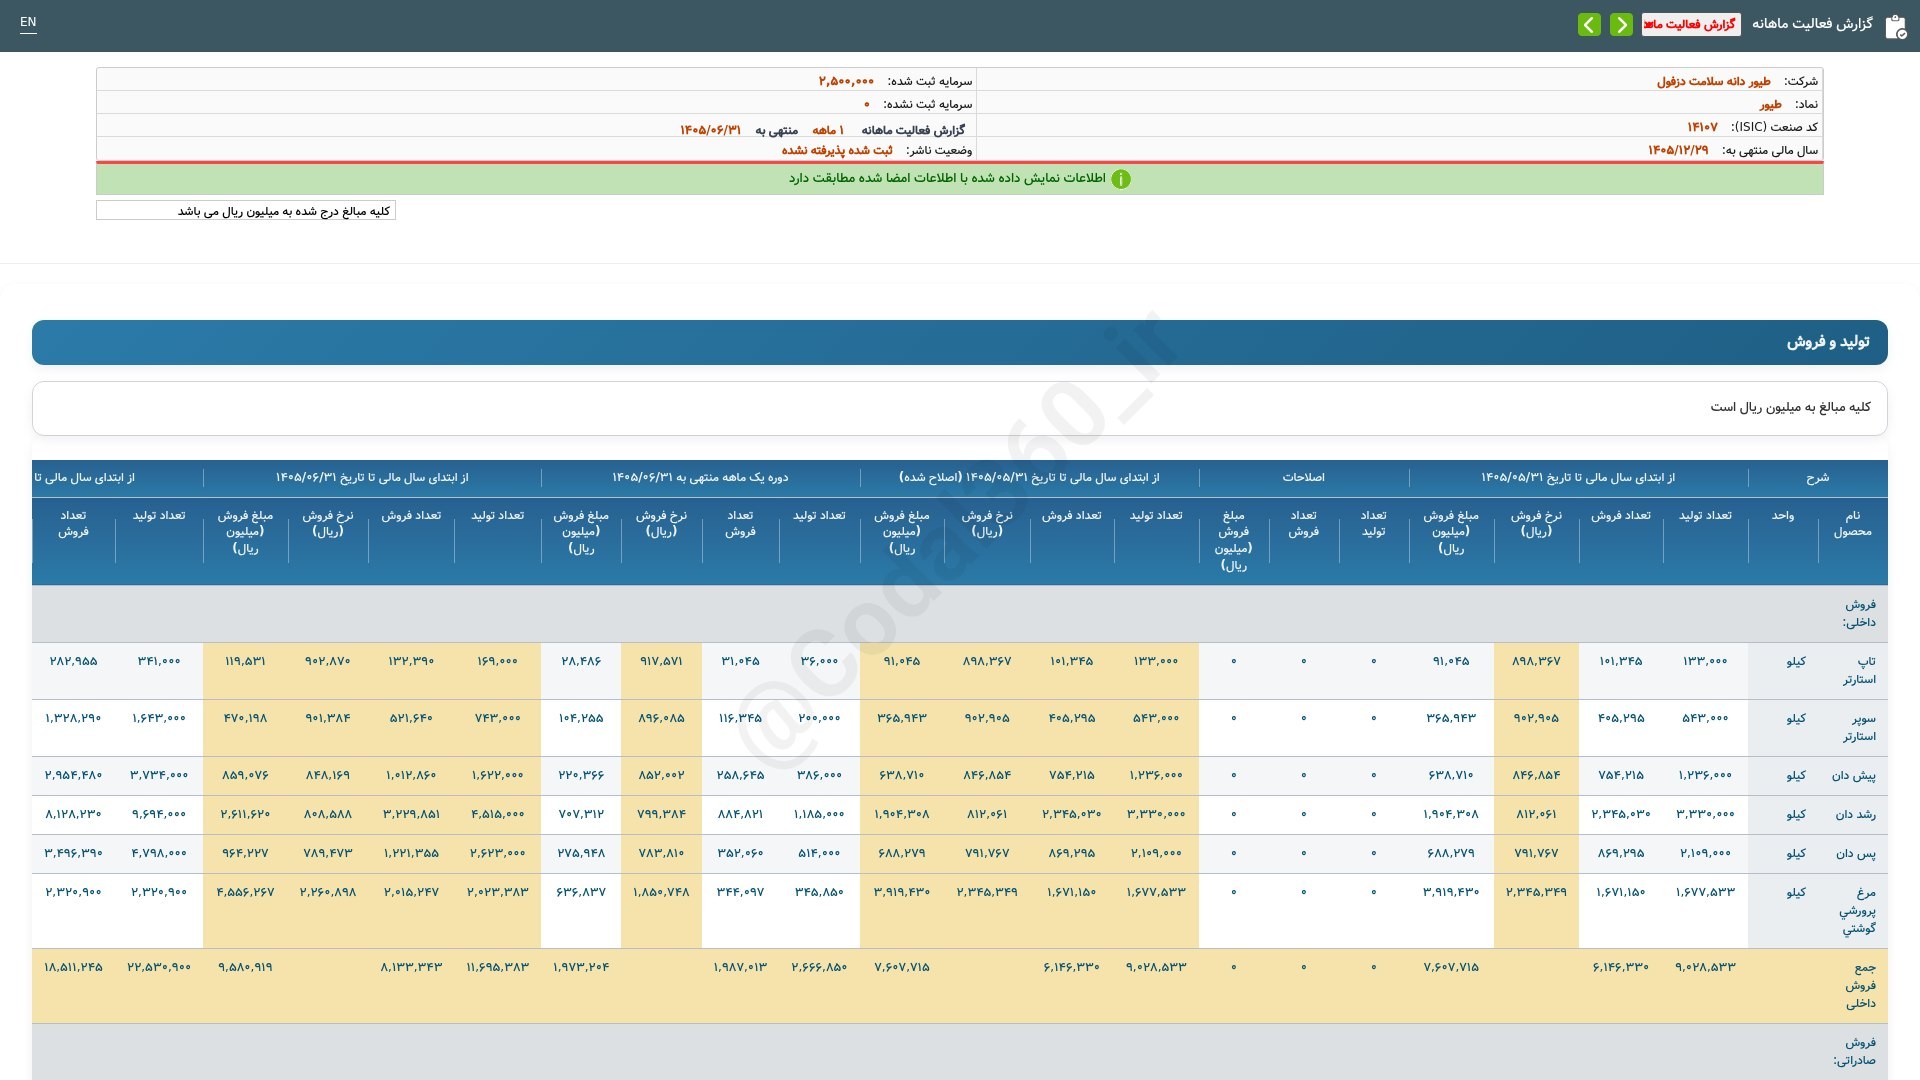Click product name مرغ پرورشي گوشتي

pos(1857,911)
